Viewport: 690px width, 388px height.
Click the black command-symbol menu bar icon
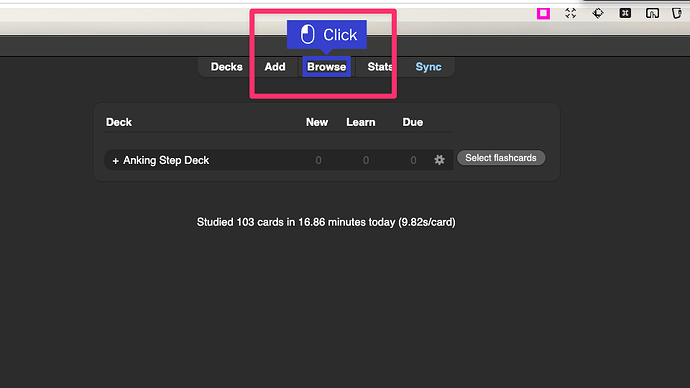click(x=625, y=14)
